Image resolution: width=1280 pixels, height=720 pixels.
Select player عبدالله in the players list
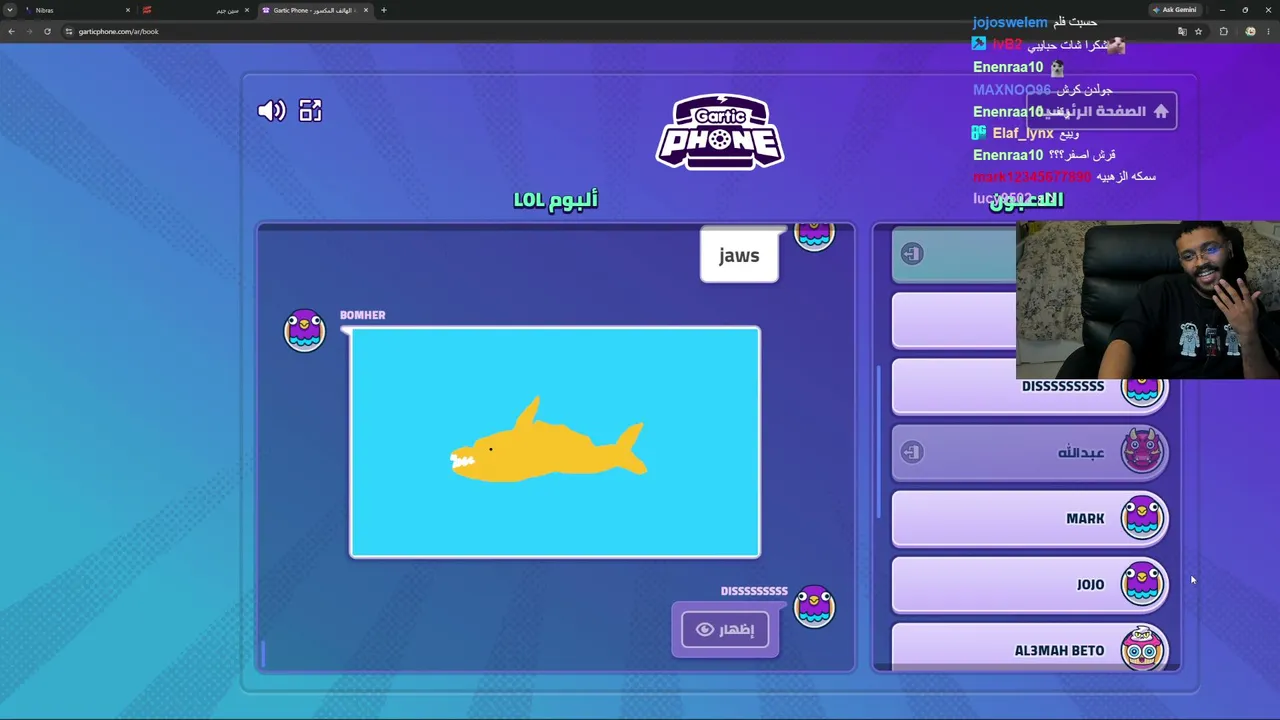(1030, 452)
